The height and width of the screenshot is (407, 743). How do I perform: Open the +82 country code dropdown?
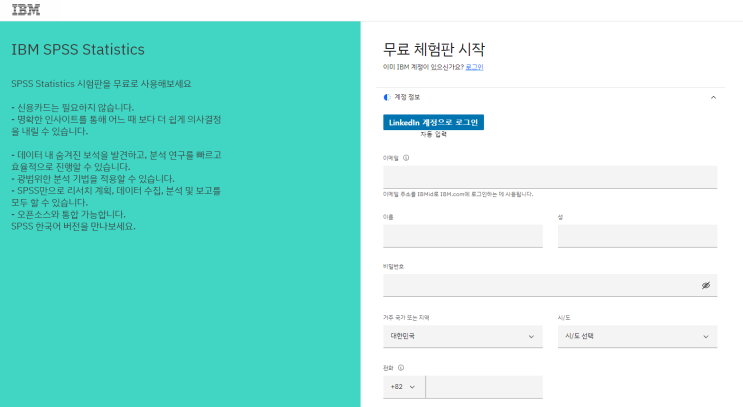coord(404,387)
